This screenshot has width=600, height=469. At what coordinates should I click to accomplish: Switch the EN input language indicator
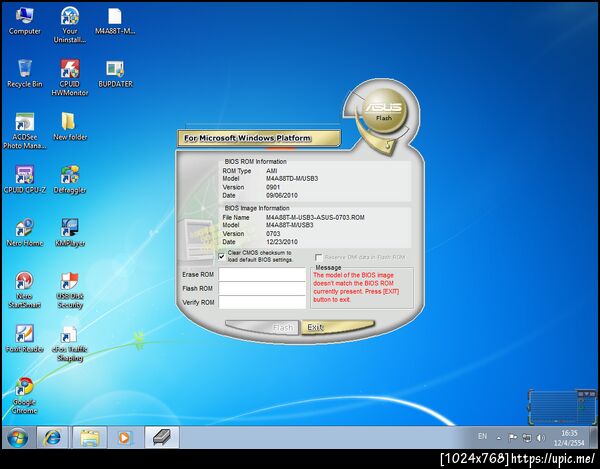coord(483,436)
